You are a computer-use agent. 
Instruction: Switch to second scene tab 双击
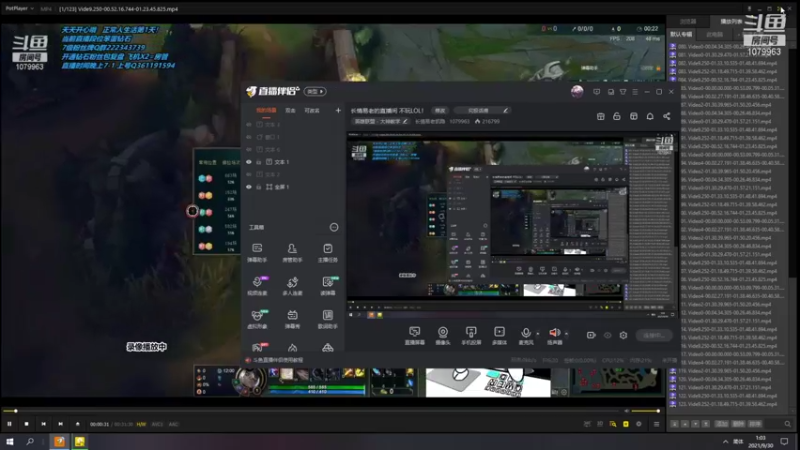click(290, 110)
